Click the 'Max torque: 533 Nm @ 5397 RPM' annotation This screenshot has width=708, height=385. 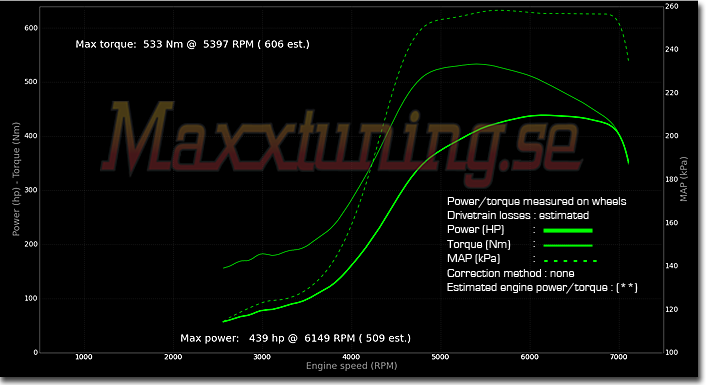click(x=192, y=44)
